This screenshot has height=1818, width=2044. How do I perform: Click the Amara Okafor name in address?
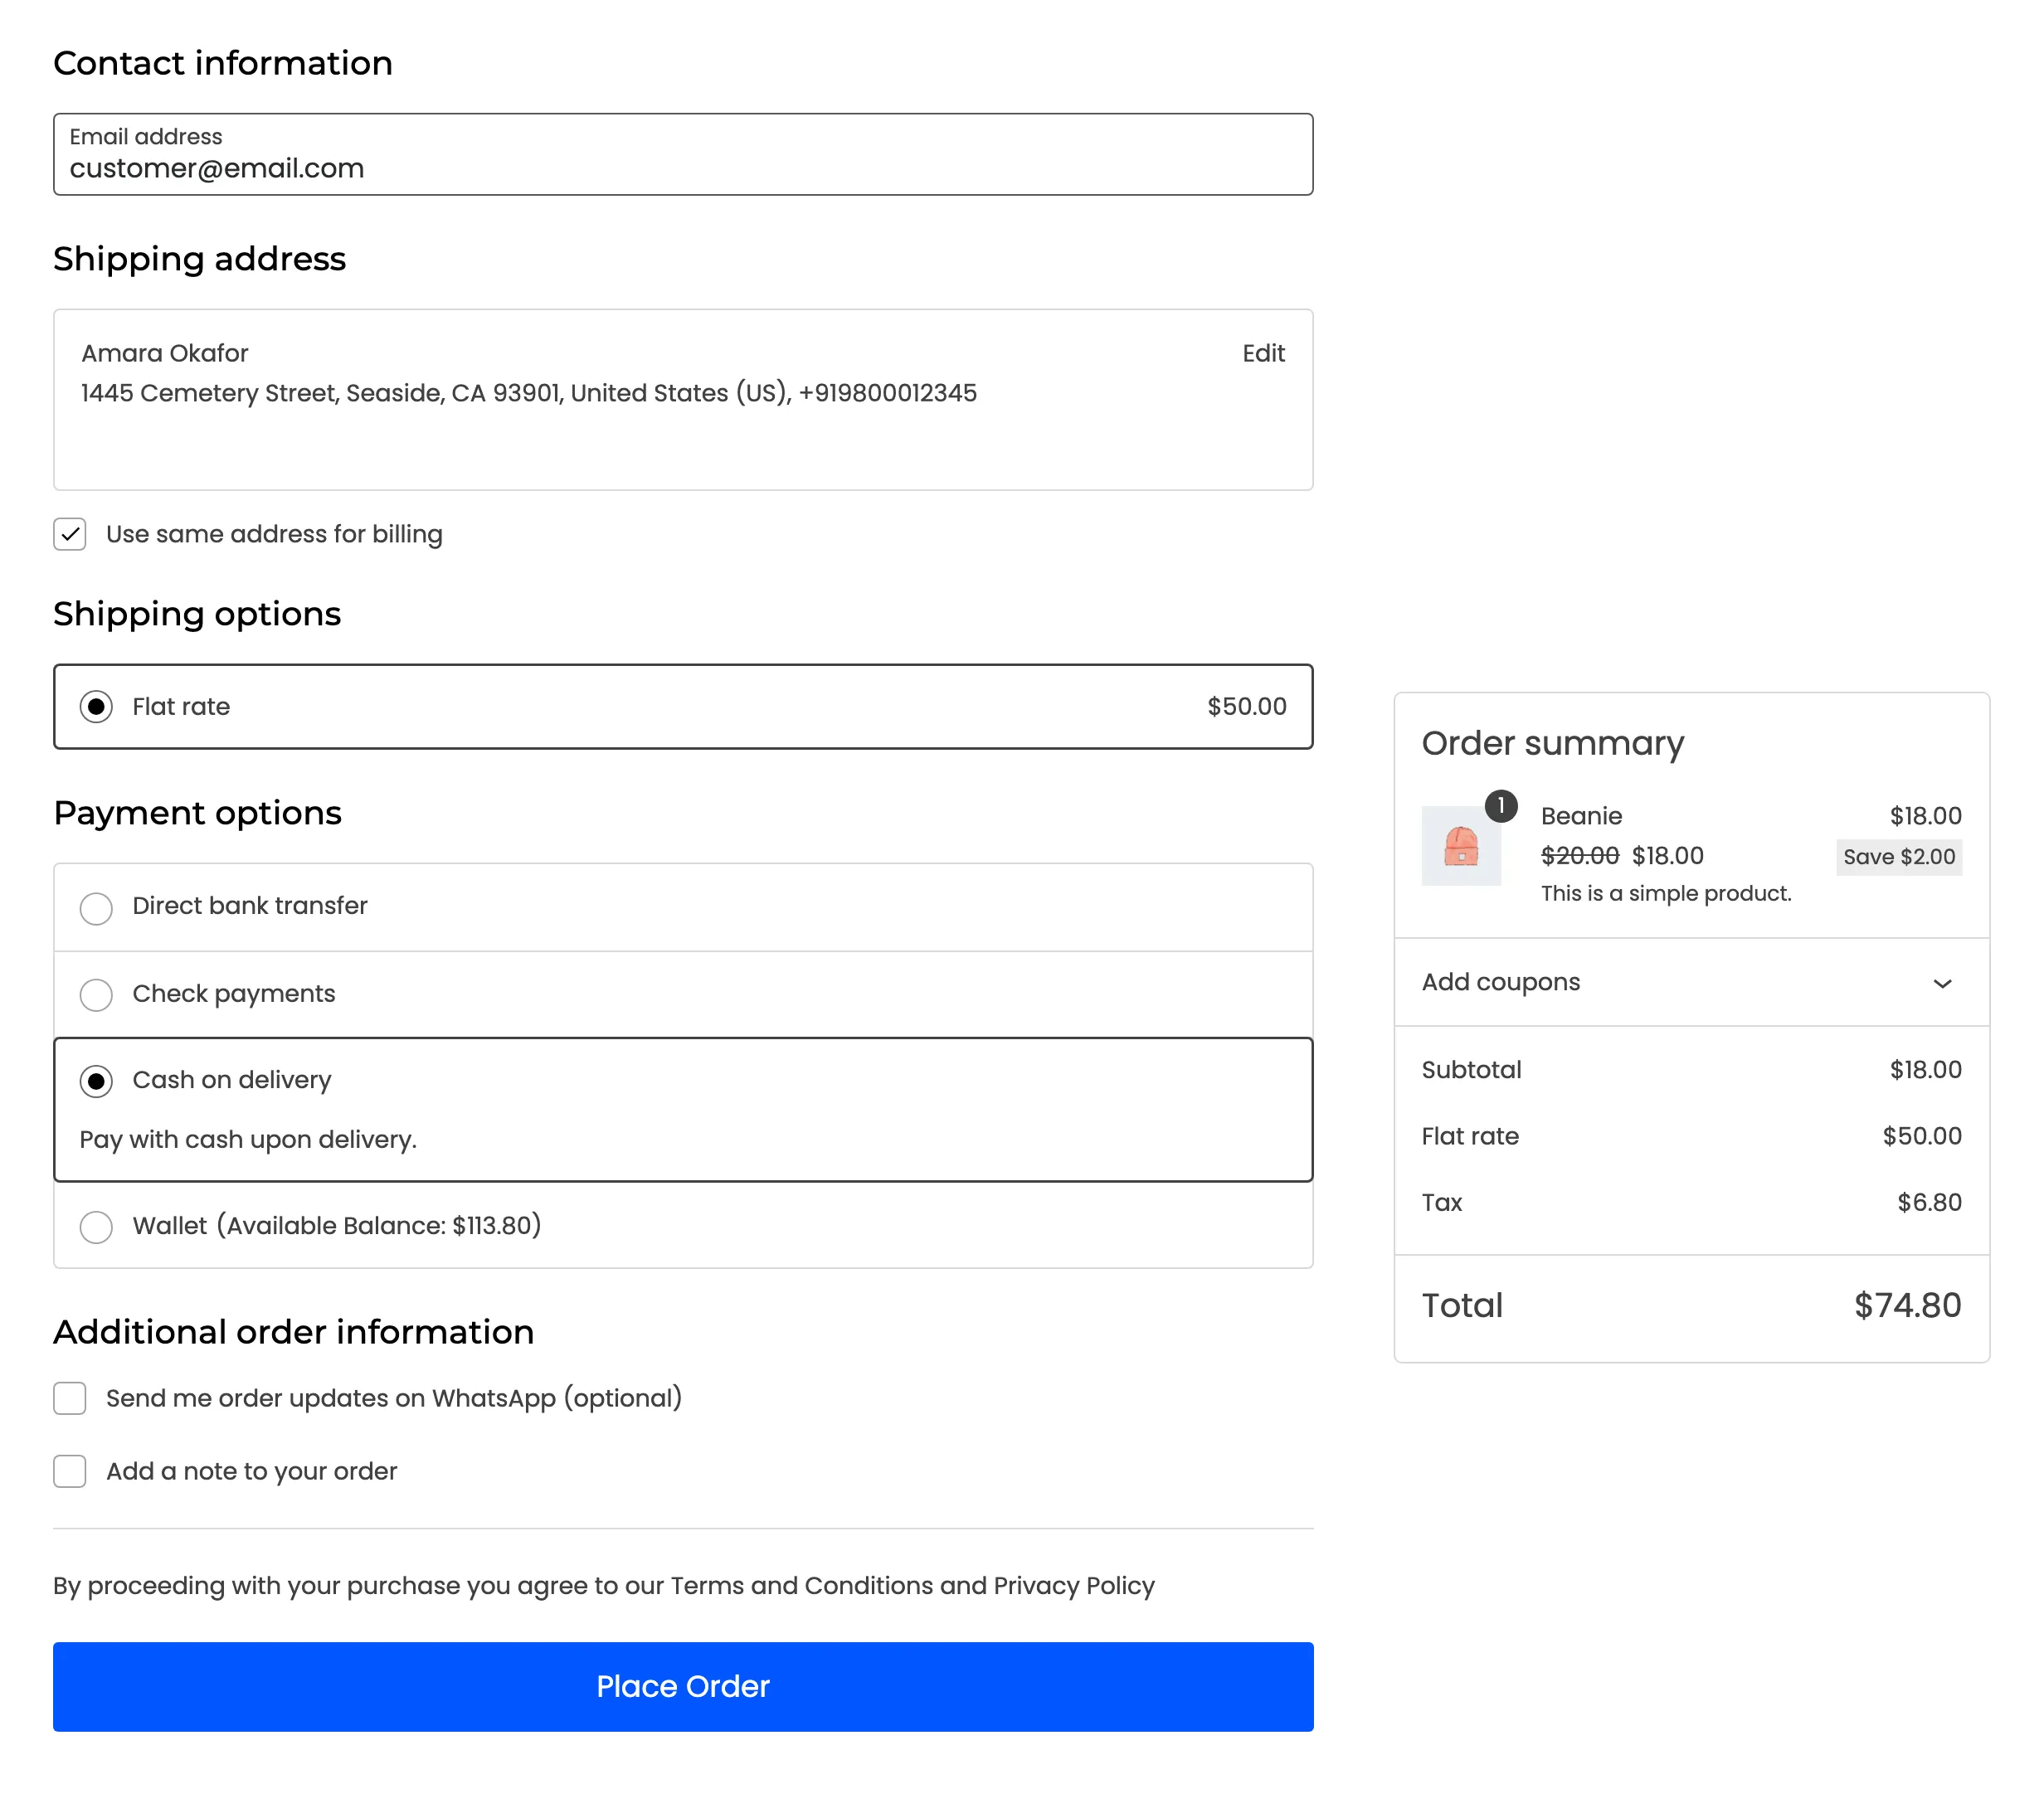coord(165,353)
